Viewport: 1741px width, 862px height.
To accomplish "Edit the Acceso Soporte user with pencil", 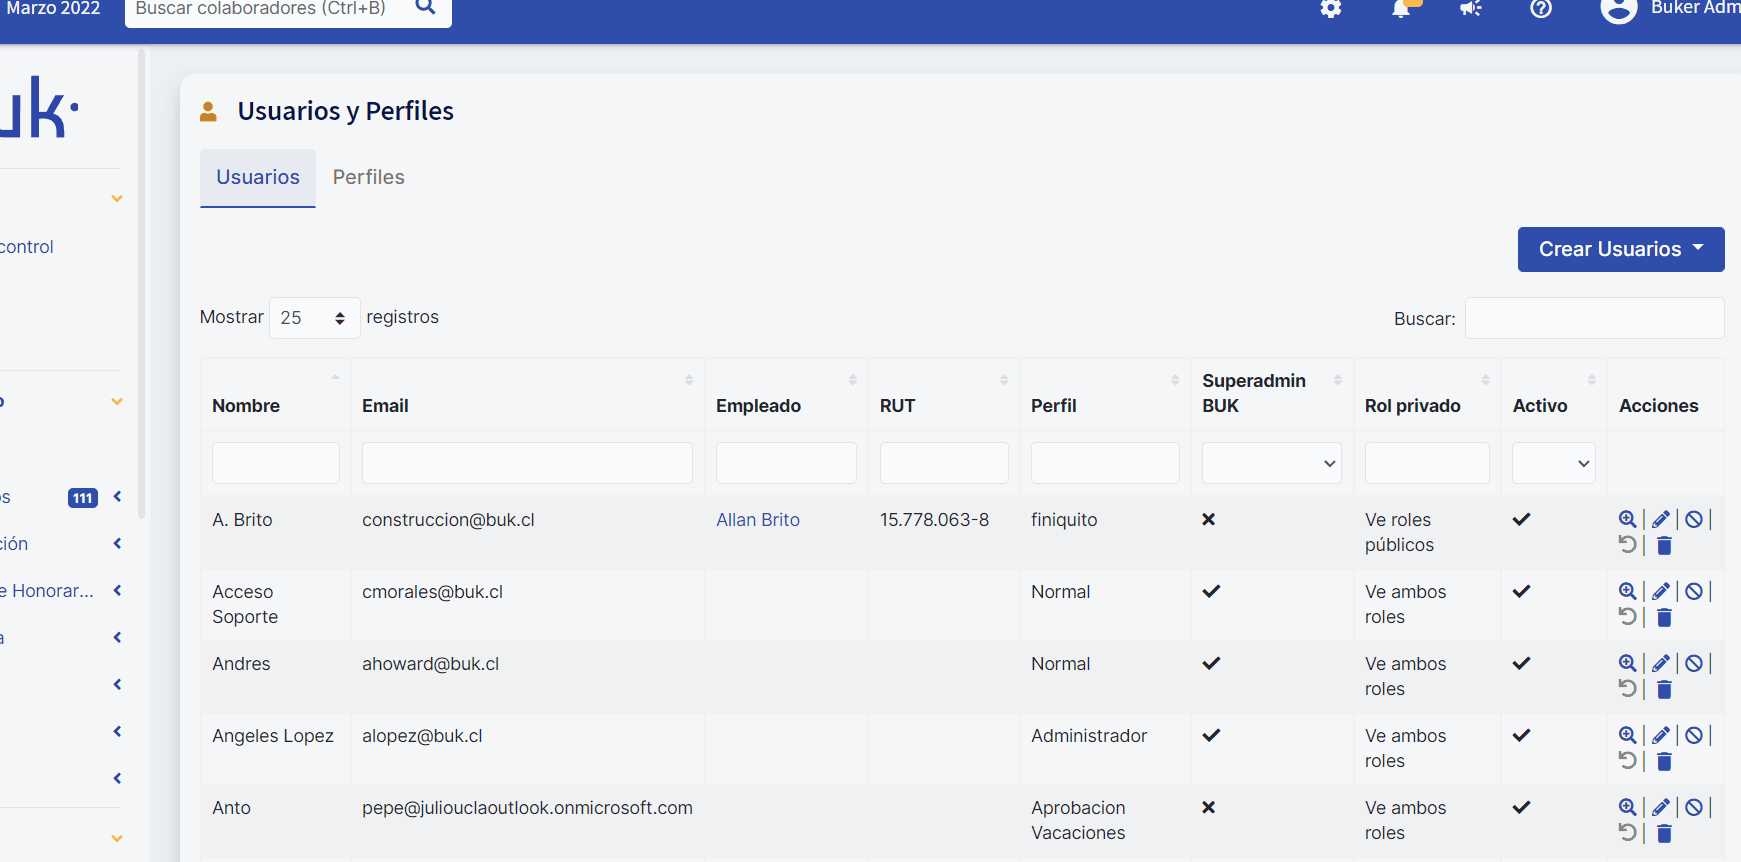I will click(1661, 591).
